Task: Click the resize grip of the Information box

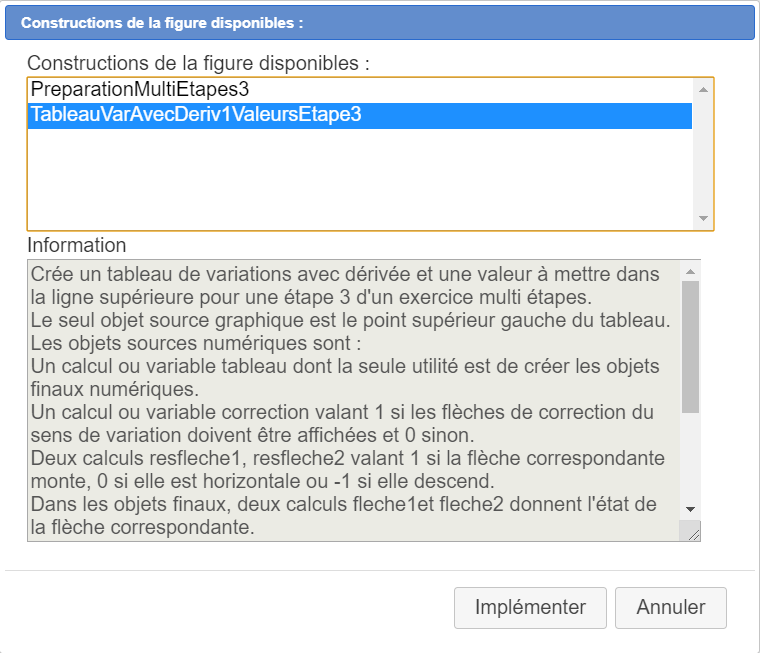Action: [x=693, y=534]
